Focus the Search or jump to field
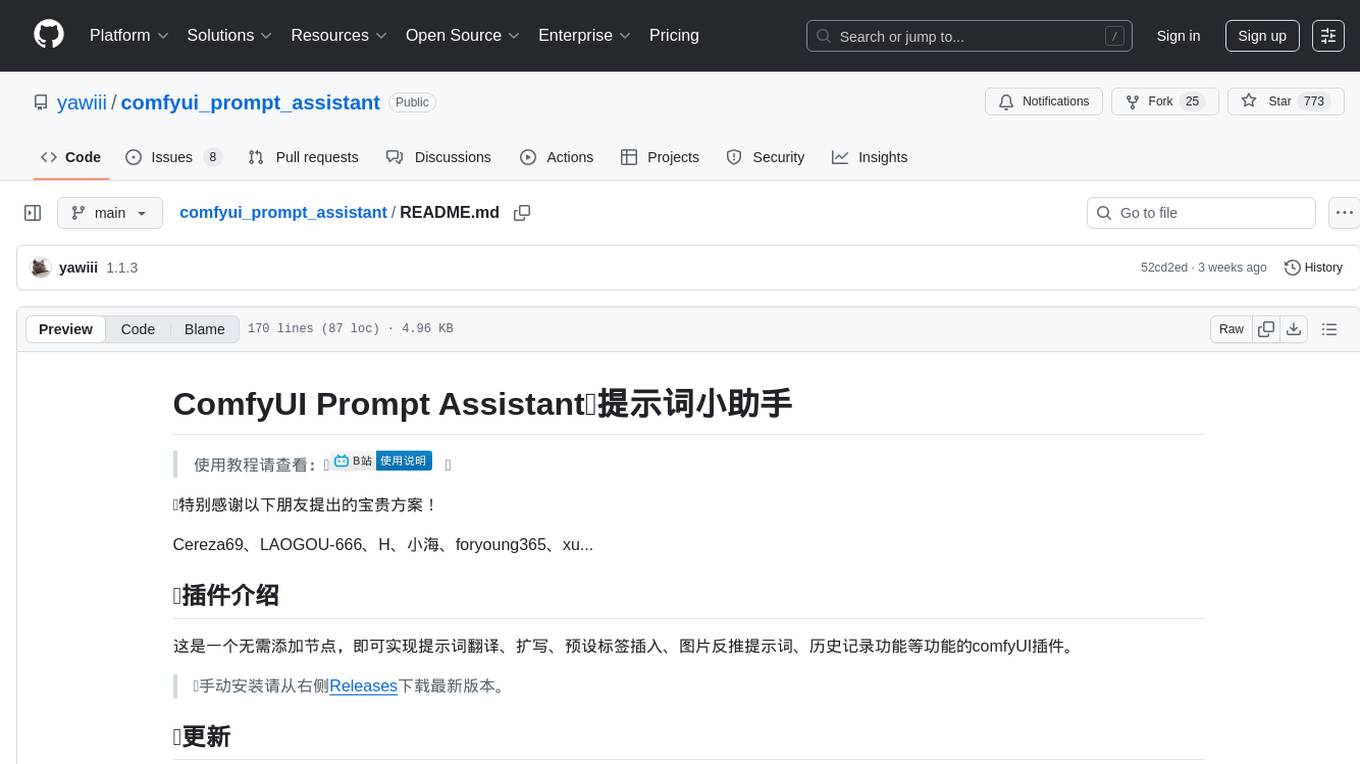1360x764 pixels. click(x=969, y=36)
